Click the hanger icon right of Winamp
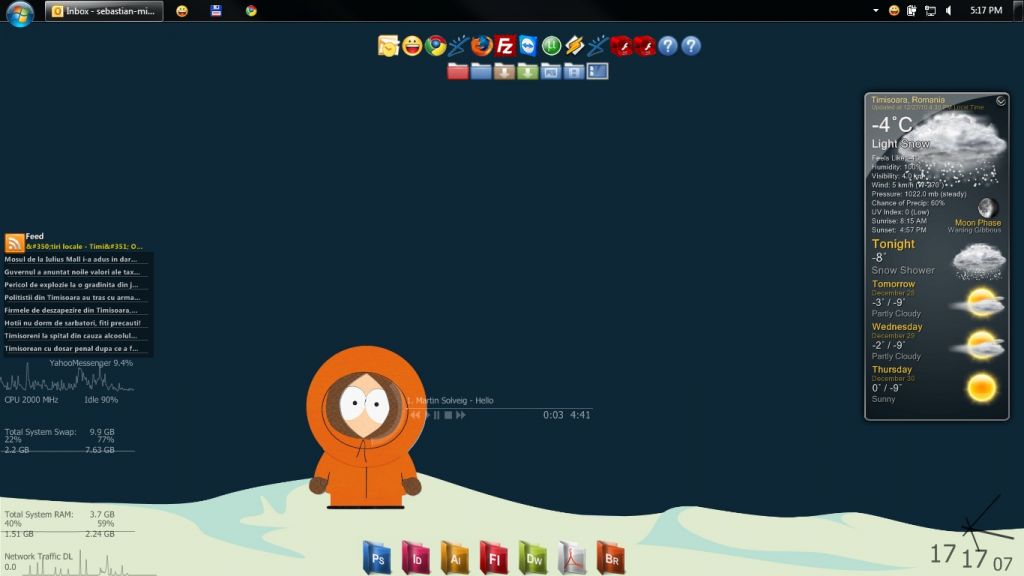1024x576 pixels. [598, 46]
